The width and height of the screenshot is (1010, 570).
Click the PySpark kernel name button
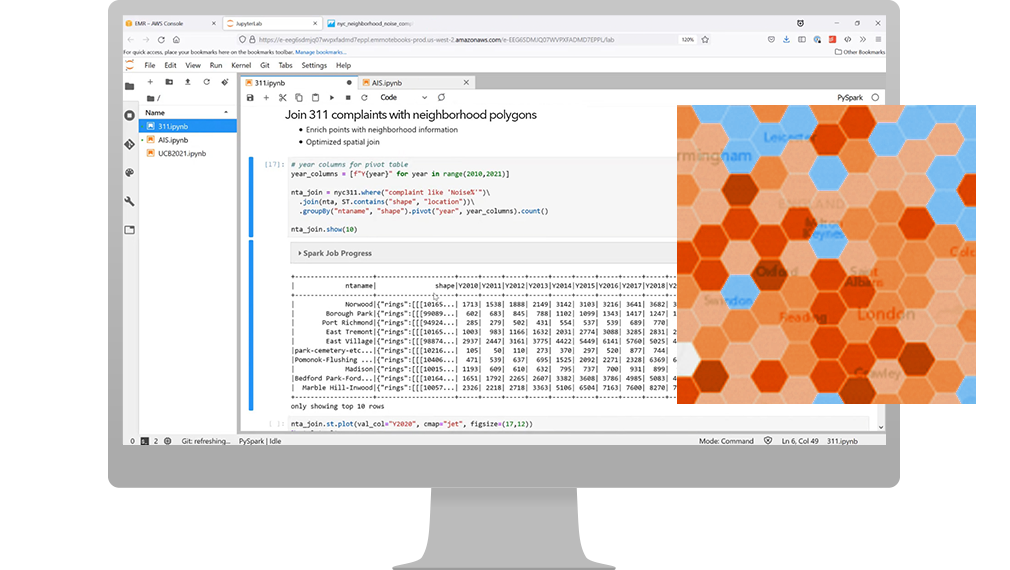tap(849, 98)
